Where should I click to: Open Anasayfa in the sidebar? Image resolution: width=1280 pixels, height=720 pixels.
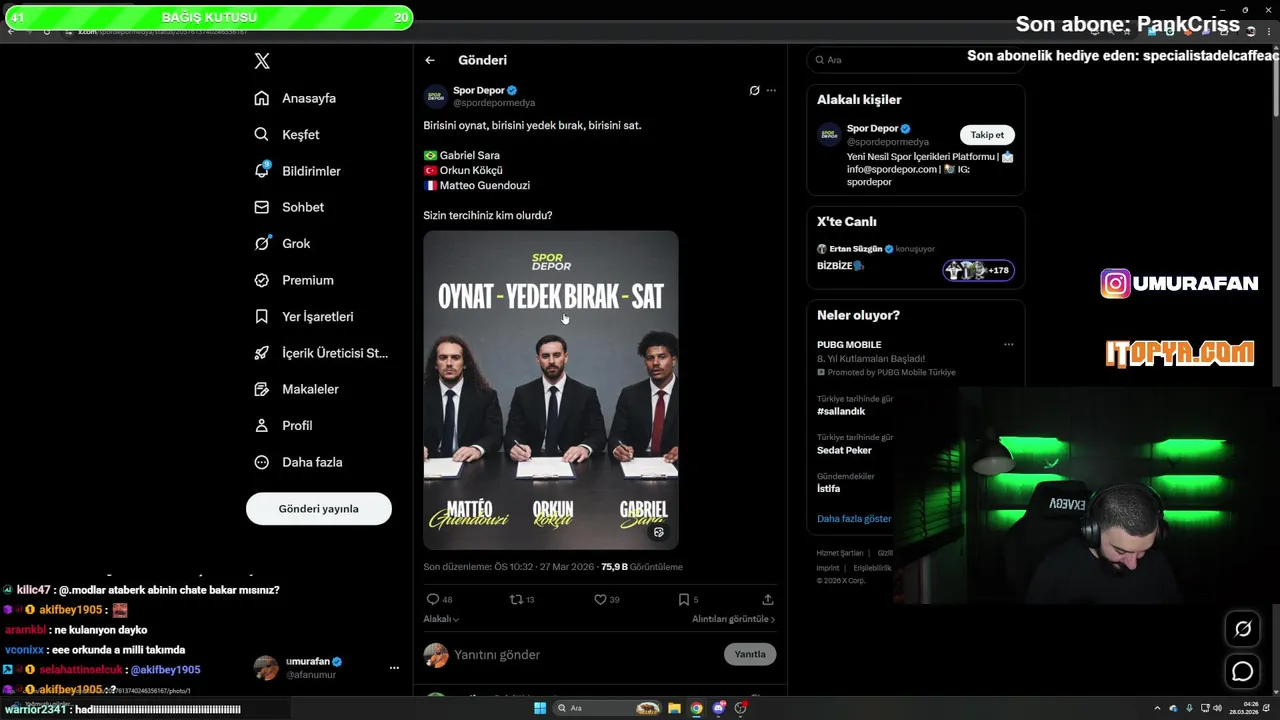click(295, 98)
